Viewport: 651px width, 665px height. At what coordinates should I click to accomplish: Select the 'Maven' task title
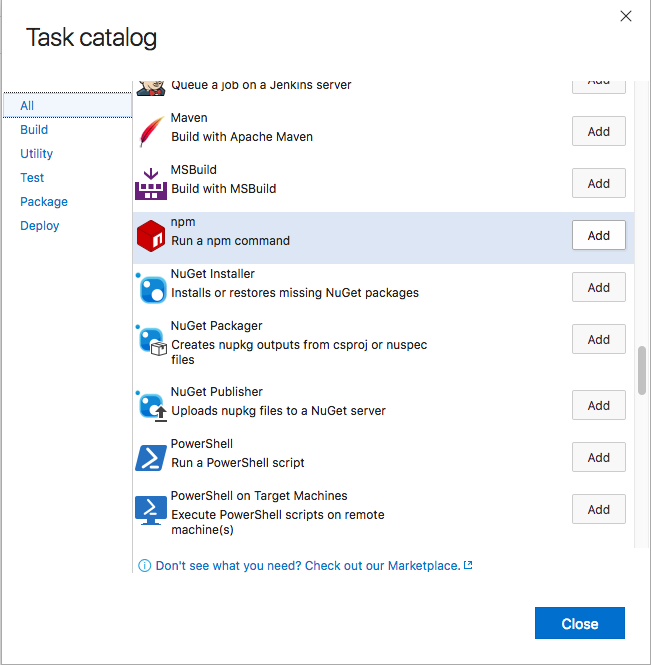pyautogui.click(x=189, y=118)
